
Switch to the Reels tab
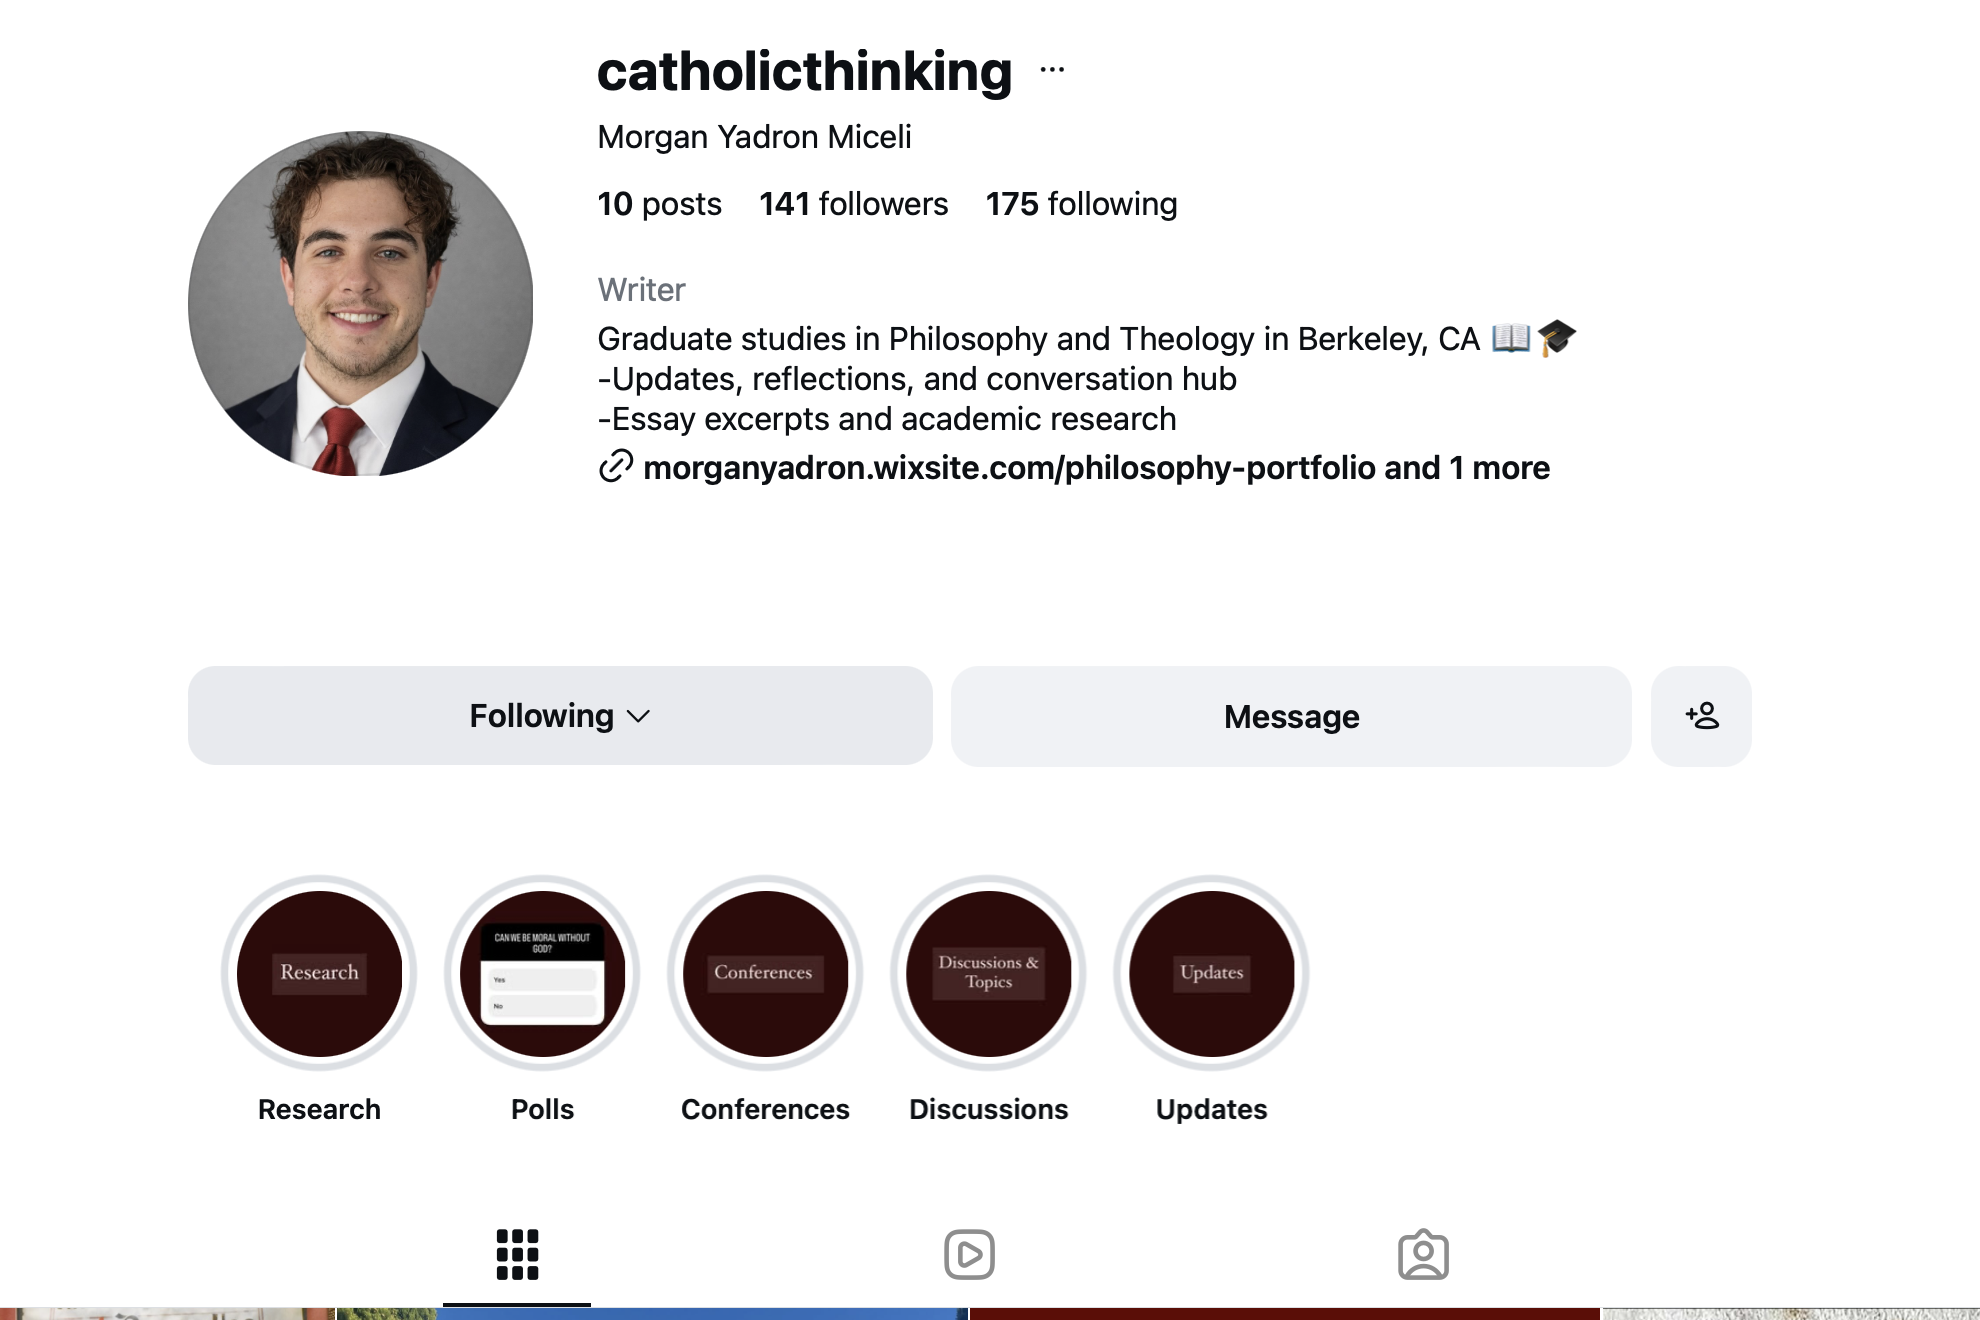pyautogui.click(x=969, y=1254)
